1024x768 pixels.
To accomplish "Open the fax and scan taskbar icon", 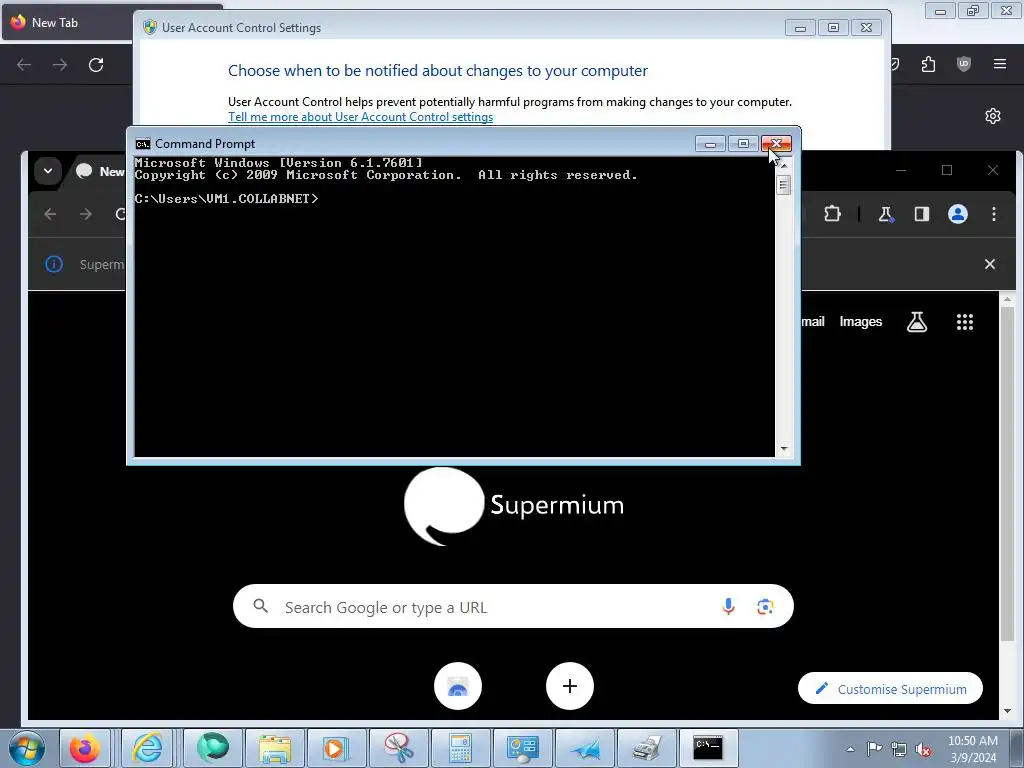I will pyautogui.click(x=647, y=748).
